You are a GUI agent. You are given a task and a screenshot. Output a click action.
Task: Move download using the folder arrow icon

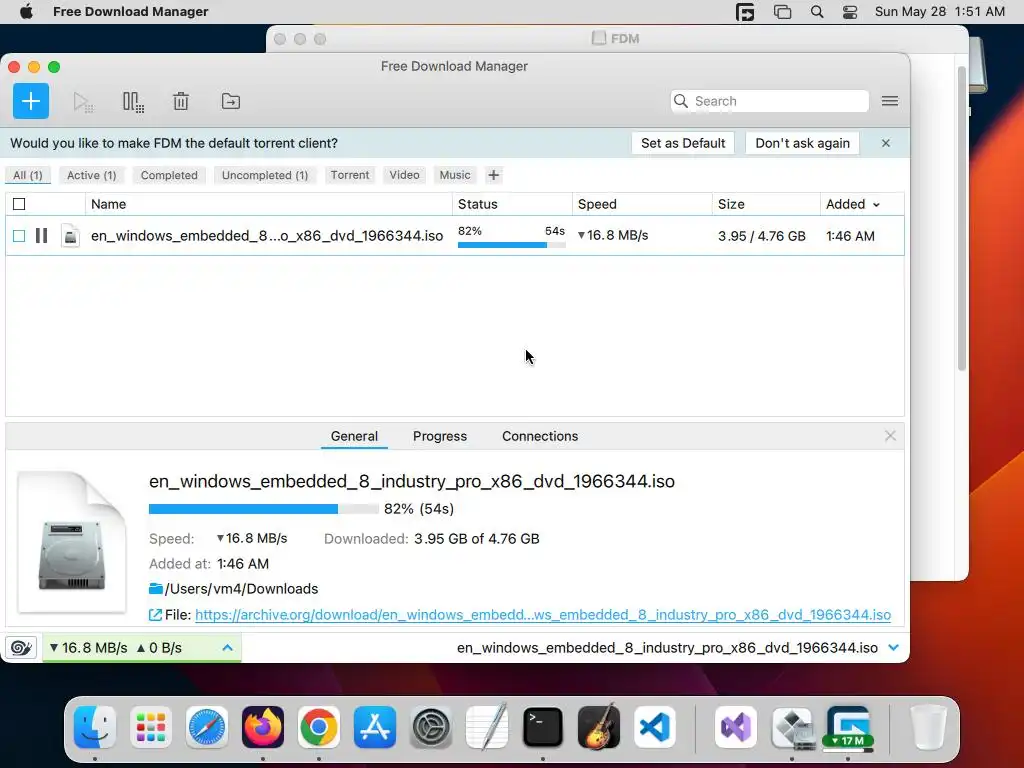click(x=231, y=101)
